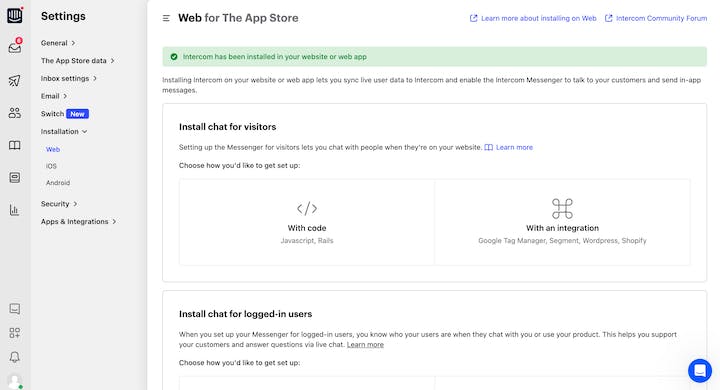Click the external link icon before Learn more about installing

pos(473,18)
